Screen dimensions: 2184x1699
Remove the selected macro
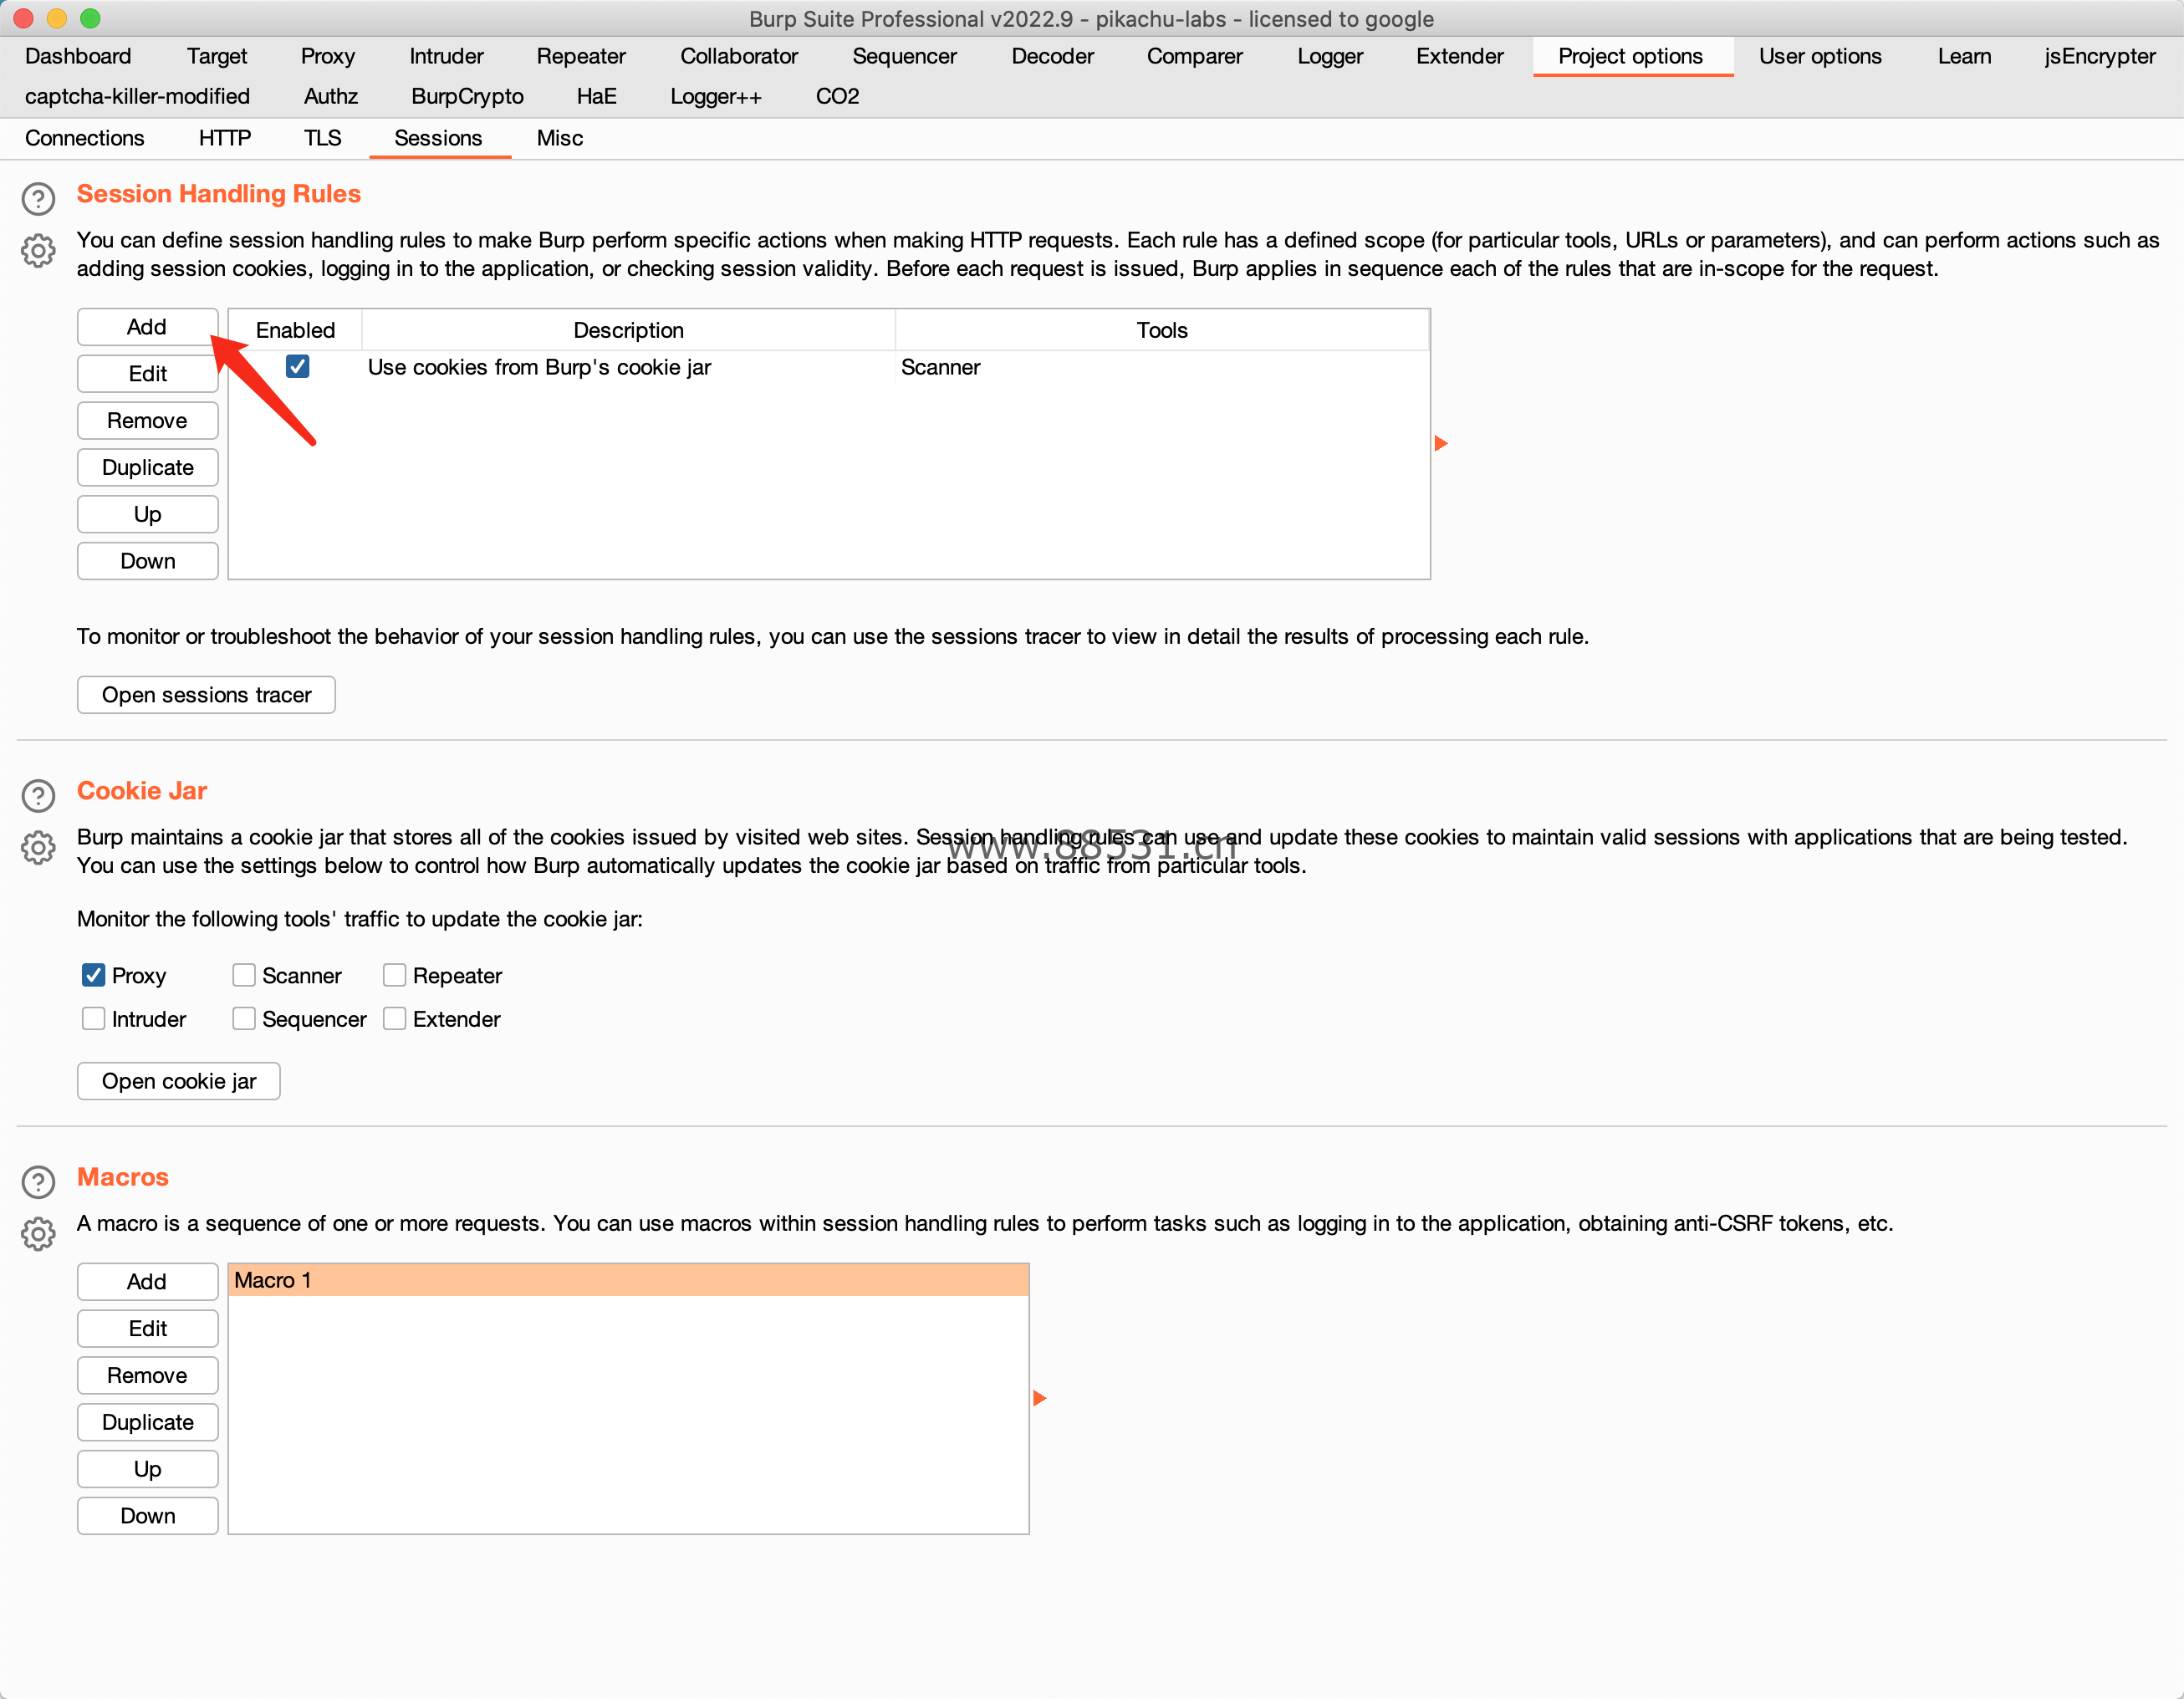point(147,1376)
